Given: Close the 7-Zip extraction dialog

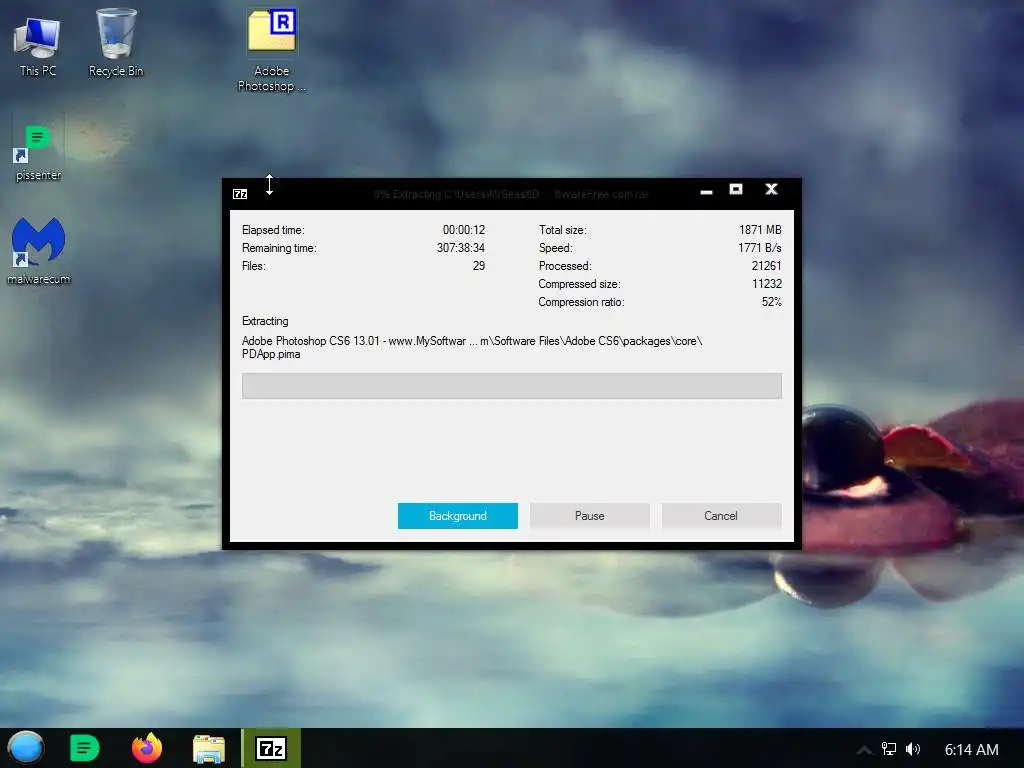Looking at the screenshot, I should [771, 189].
